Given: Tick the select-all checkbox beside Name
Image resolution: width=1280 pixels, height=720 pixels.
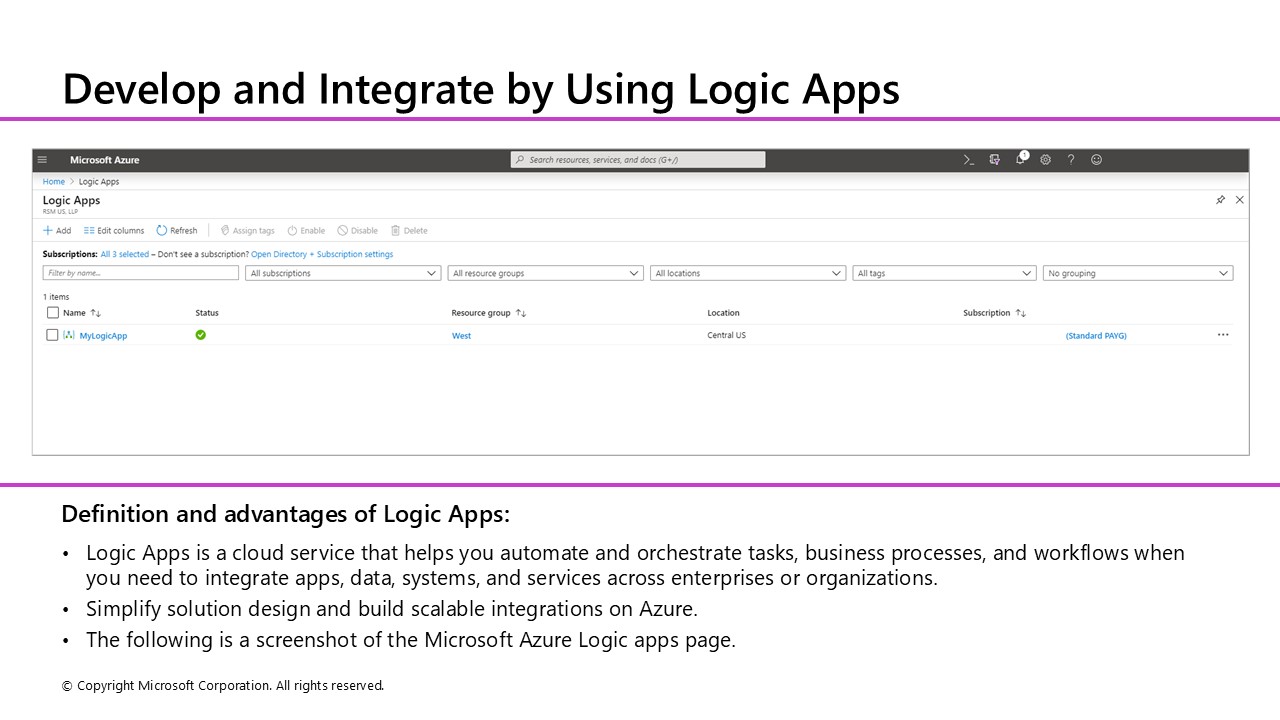Looking at the screenshot, I should [53, 313].
